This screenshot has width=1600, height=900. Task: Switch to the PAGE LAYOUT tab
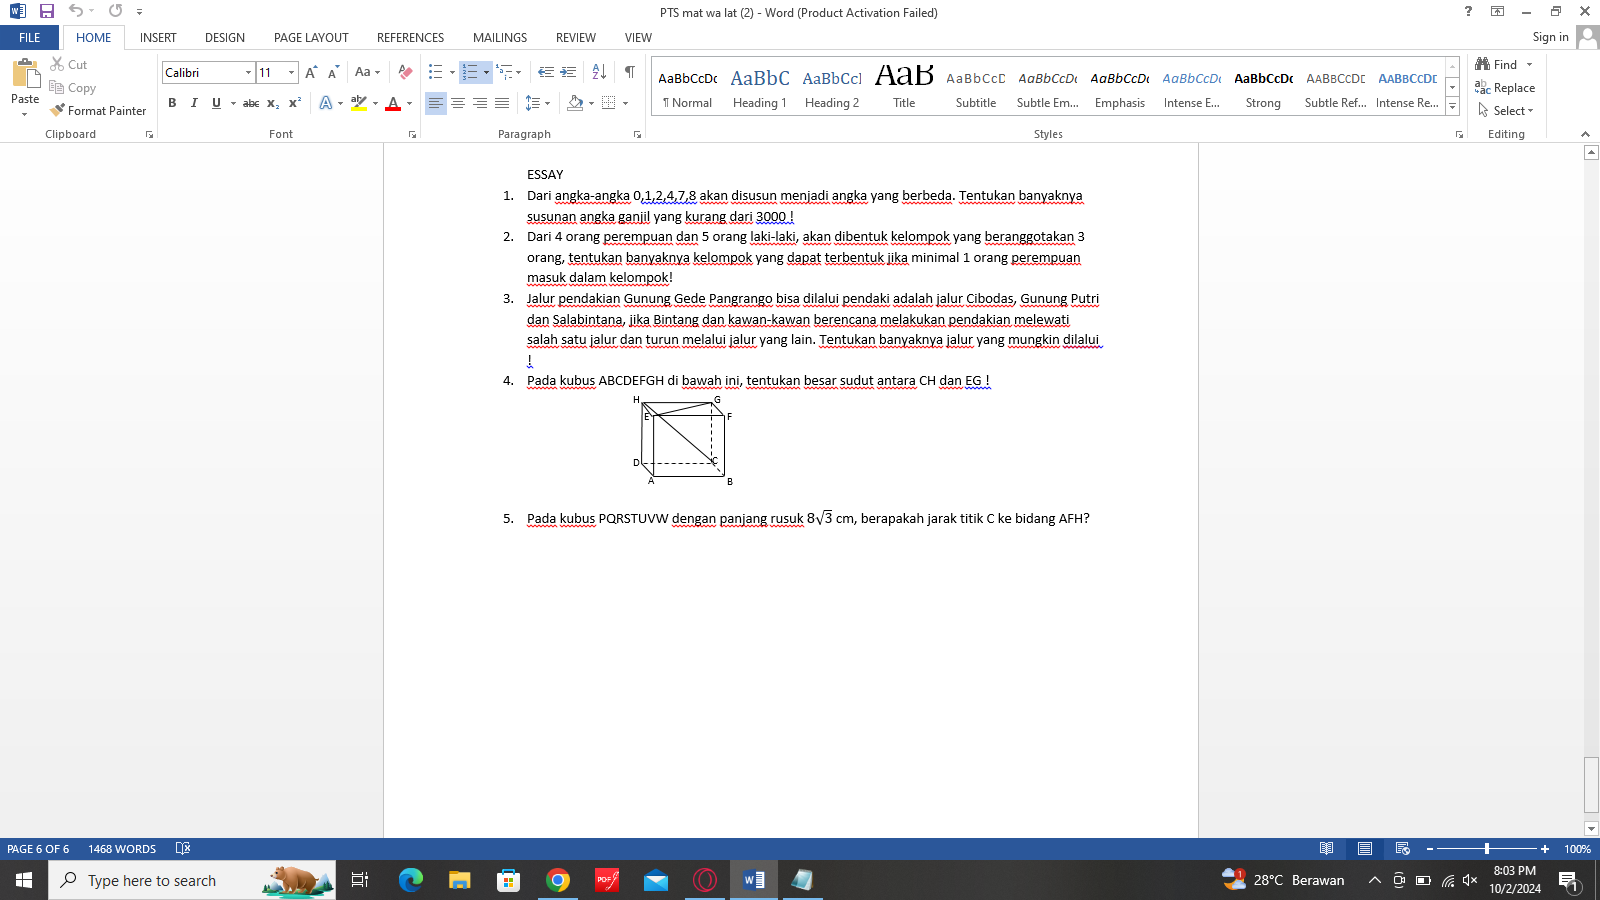coord(311,38)
